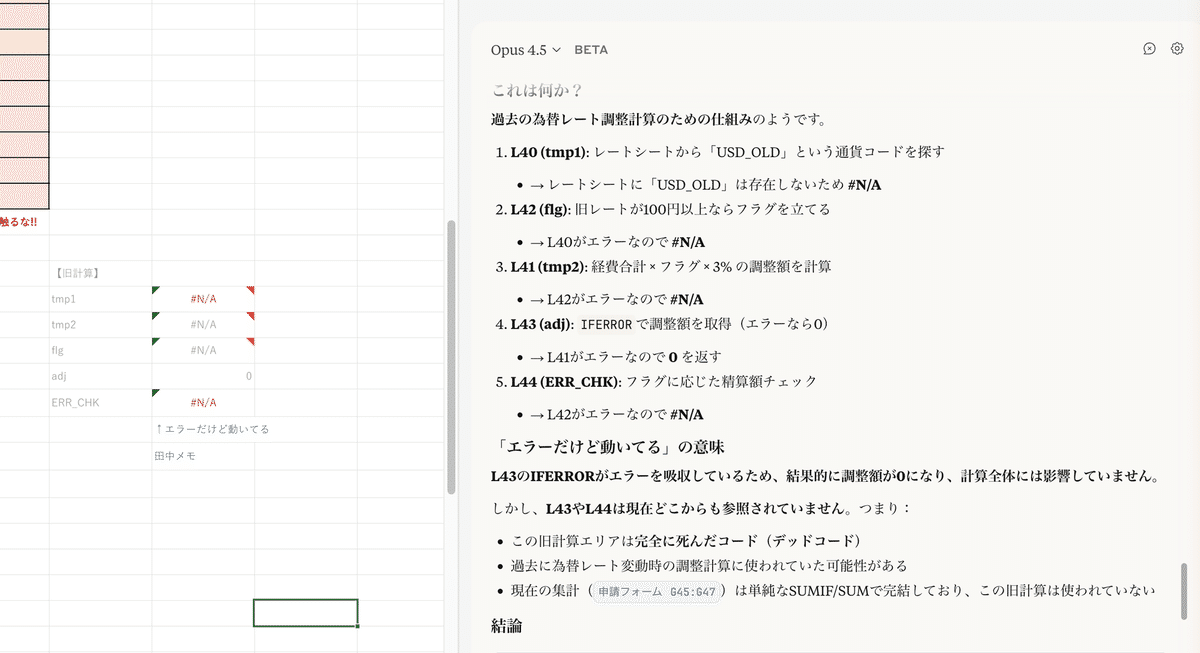Viewport: 1200px width, 653px height.
Task: Select the tmp1 #N/A error cell
Action: [x=203, y=299]
